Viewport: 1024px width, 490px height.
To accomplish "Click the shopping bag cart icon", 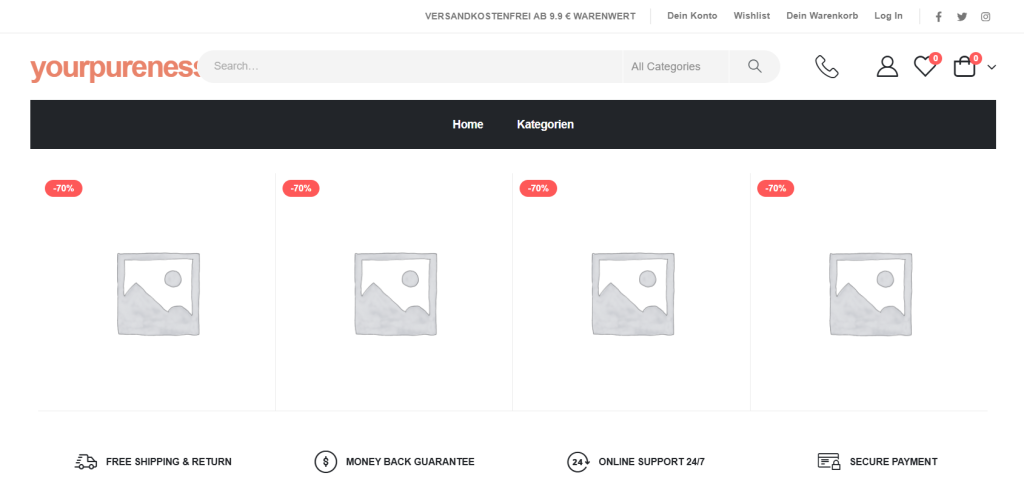I will point(964,67).
